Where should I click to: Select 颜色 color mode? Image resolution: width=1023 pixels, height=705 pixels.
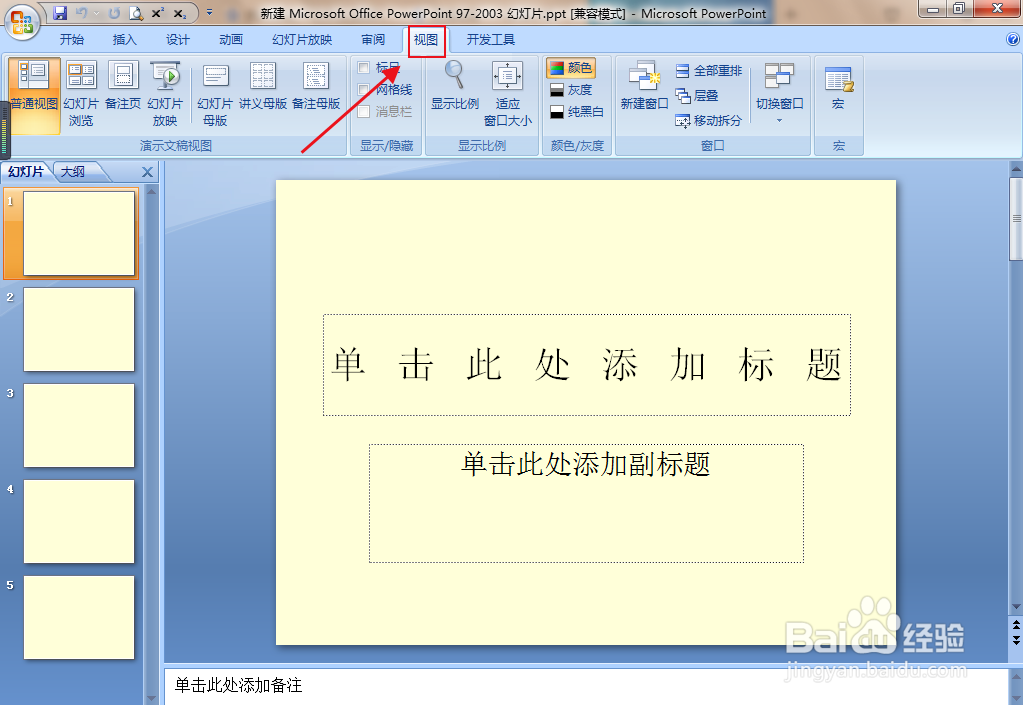tap(571, 68)
